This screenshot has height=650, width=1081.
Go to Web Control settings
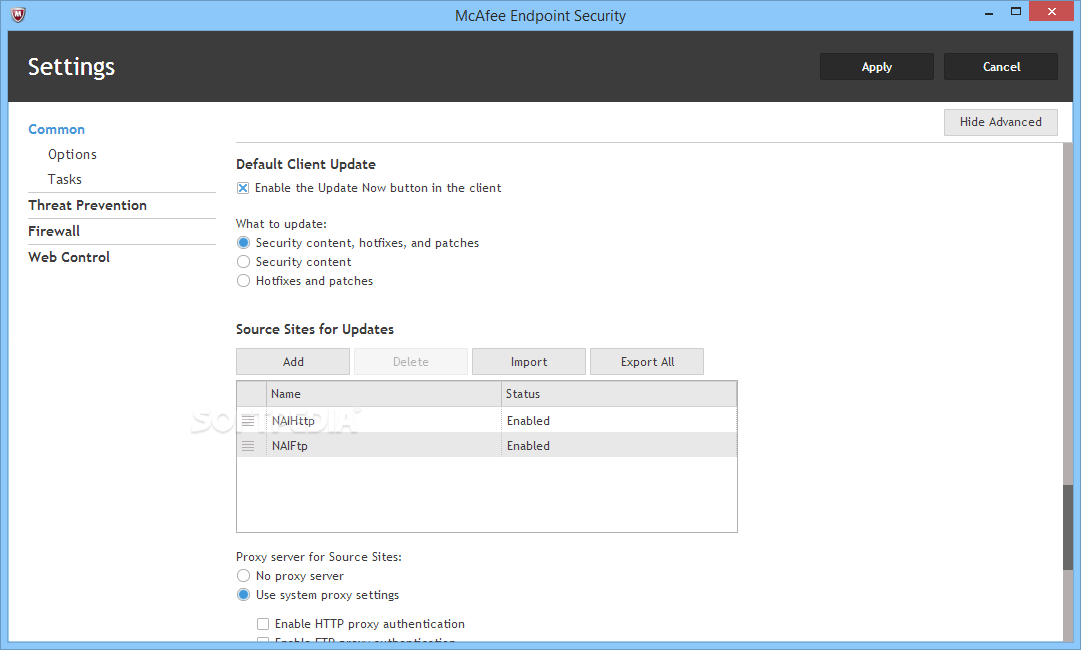coord(69,257)
